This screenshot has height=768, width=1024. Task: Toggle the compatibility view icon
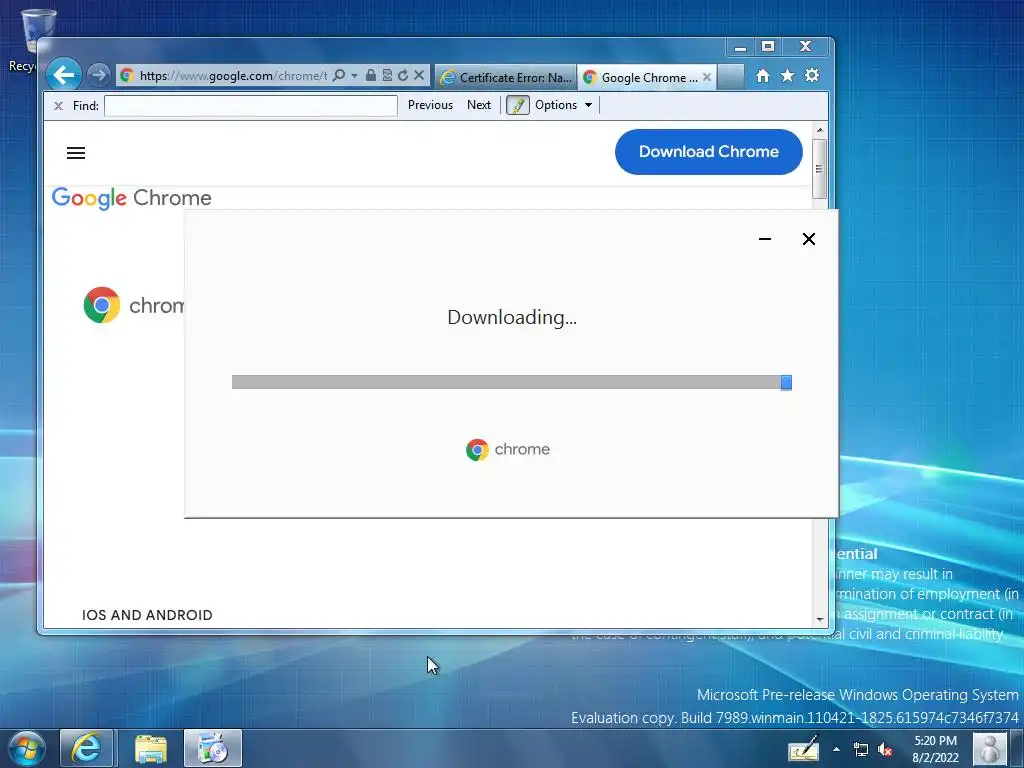point(387,76)
